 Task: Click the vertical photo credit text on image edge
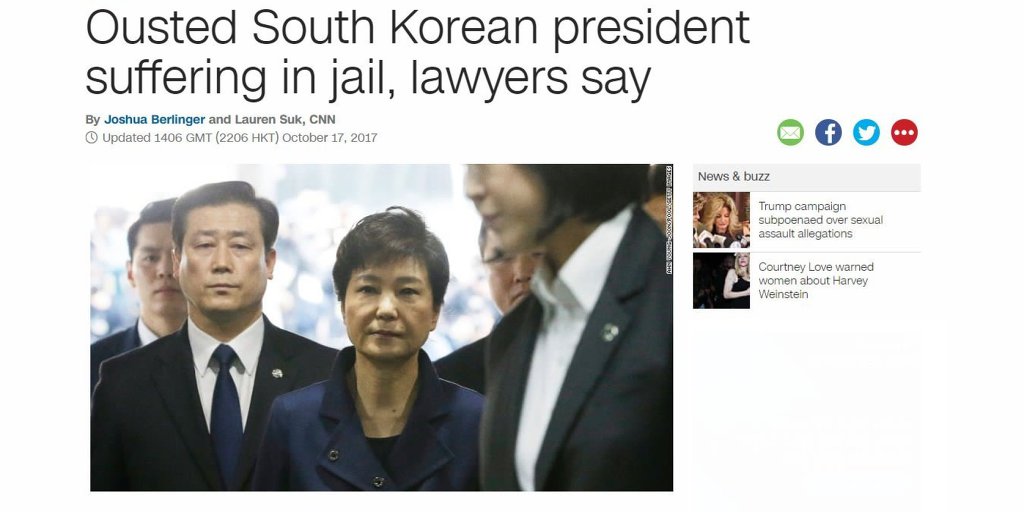669,219
